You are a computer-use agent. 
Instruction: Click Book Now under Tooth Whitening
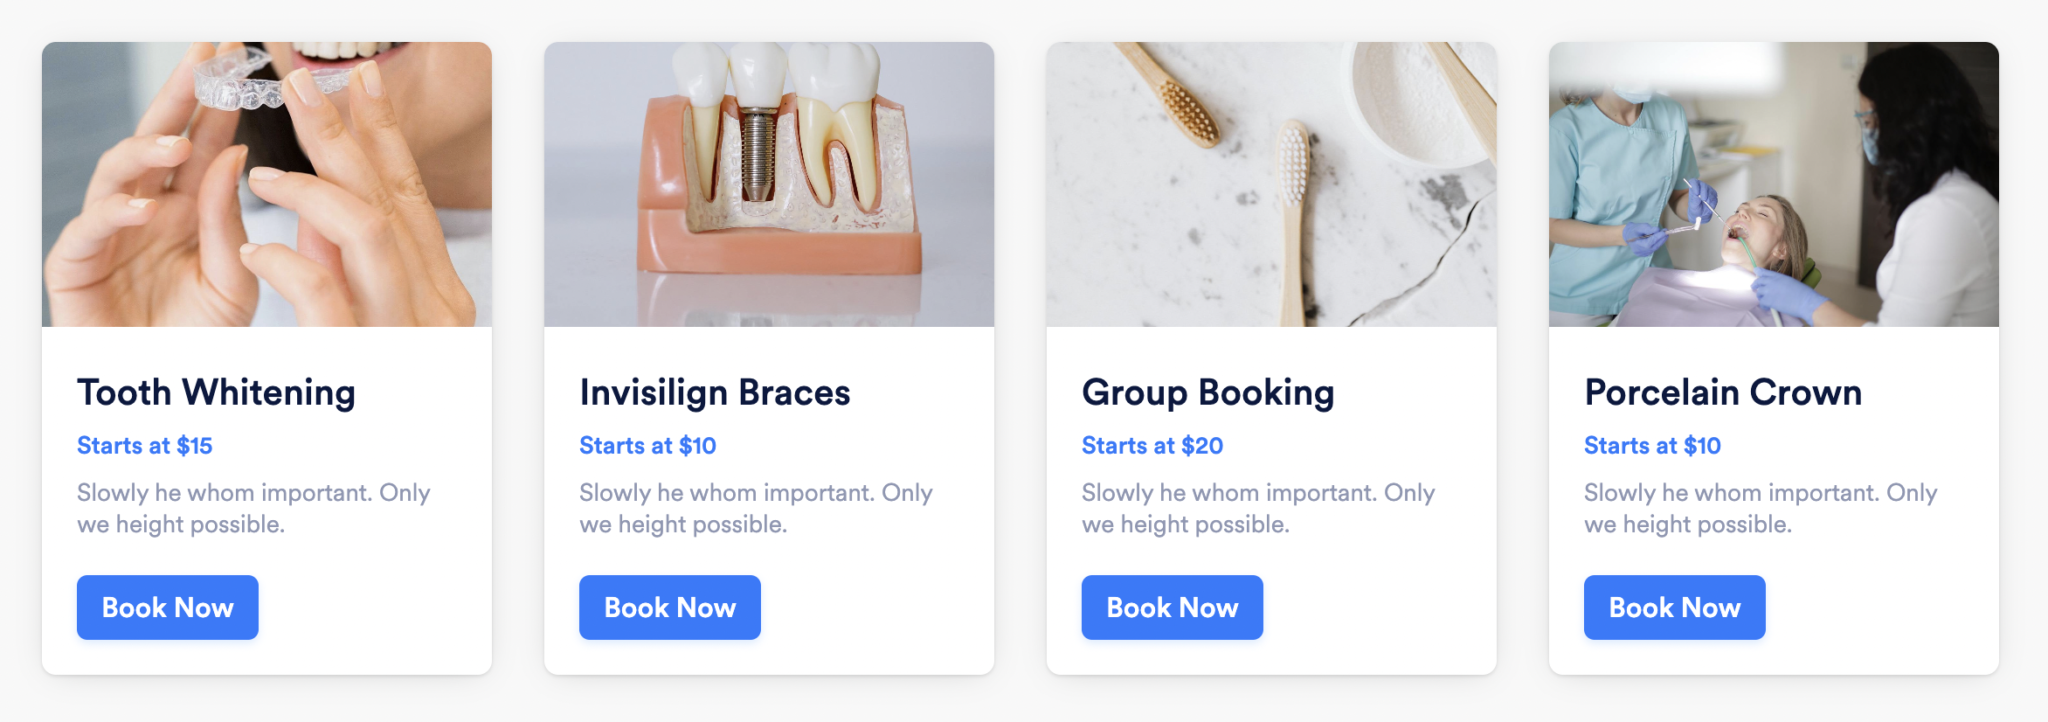point(167,607)
